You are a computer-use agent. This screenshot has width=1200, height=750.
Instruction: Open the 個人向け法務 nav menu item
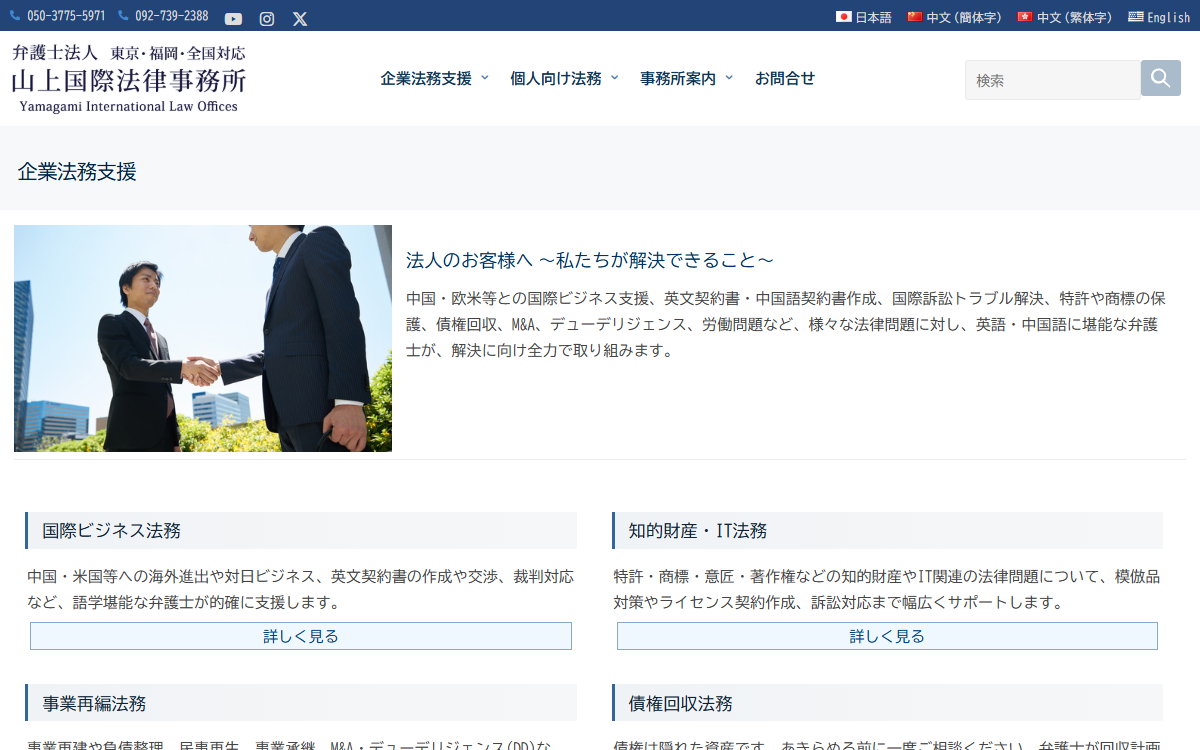click(556, 78)
